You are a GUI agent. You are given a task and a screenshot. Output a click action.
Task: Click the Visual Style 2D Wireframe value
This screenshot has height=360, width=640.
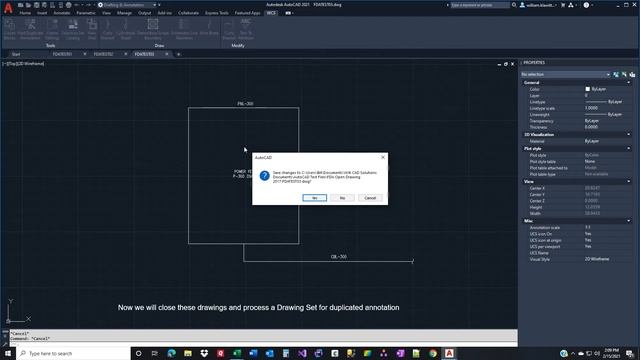(x=597, y=259)
